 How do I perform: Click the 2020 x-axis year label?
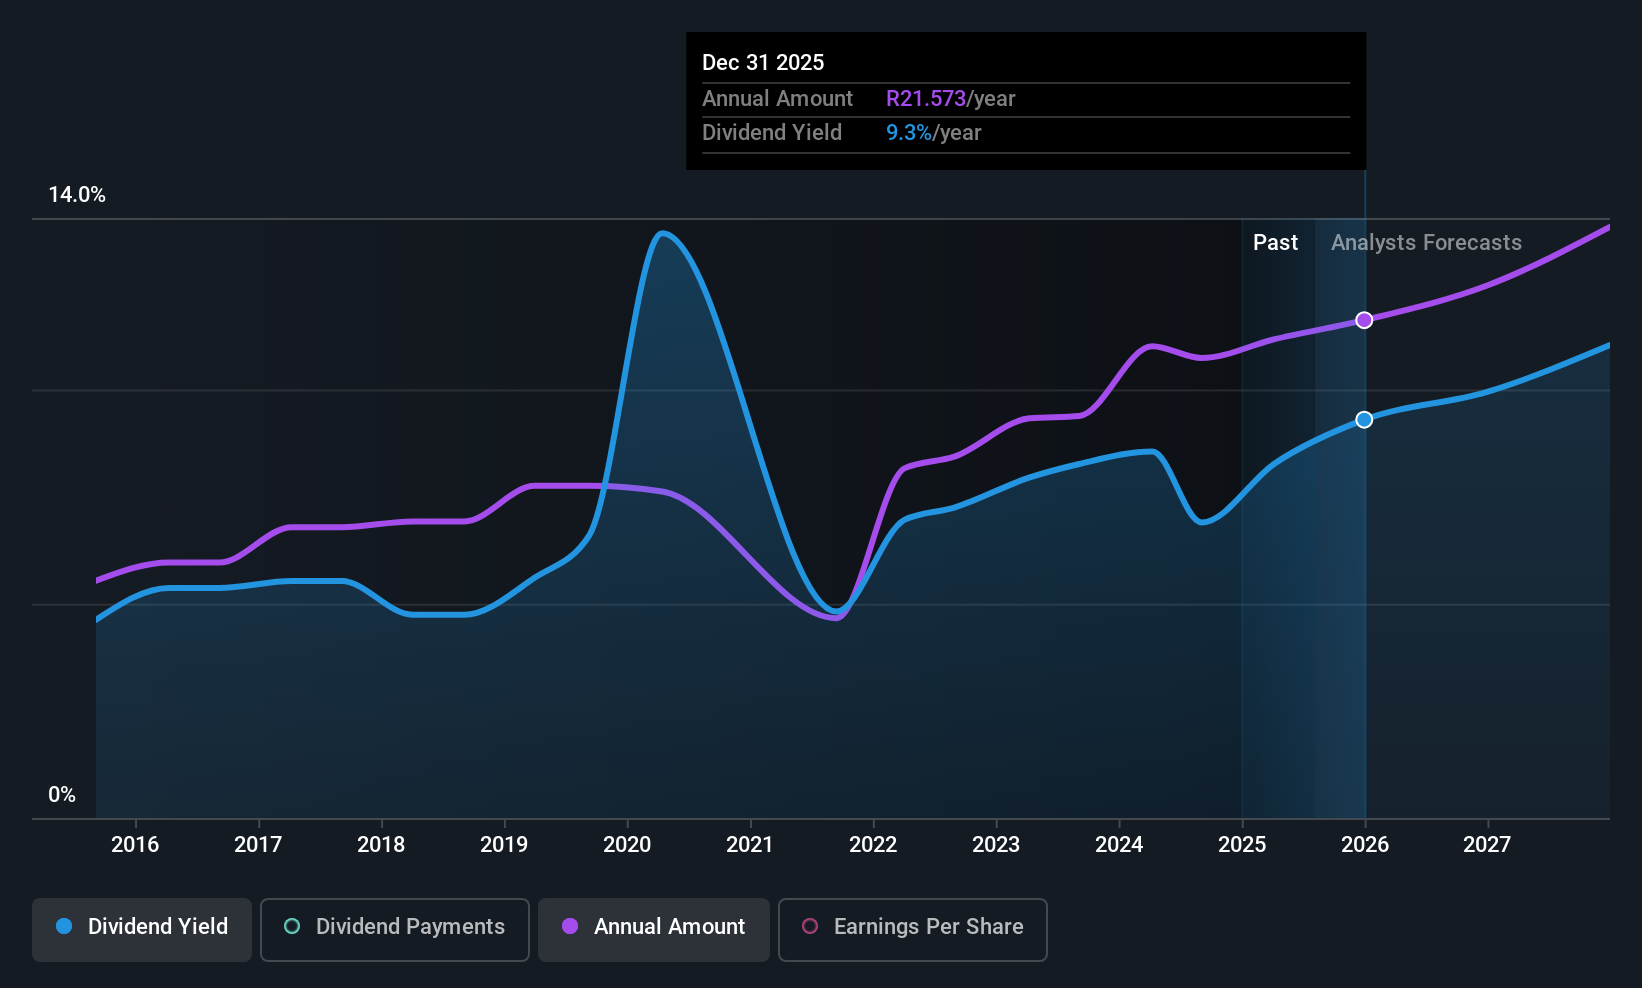coord(627,845)
